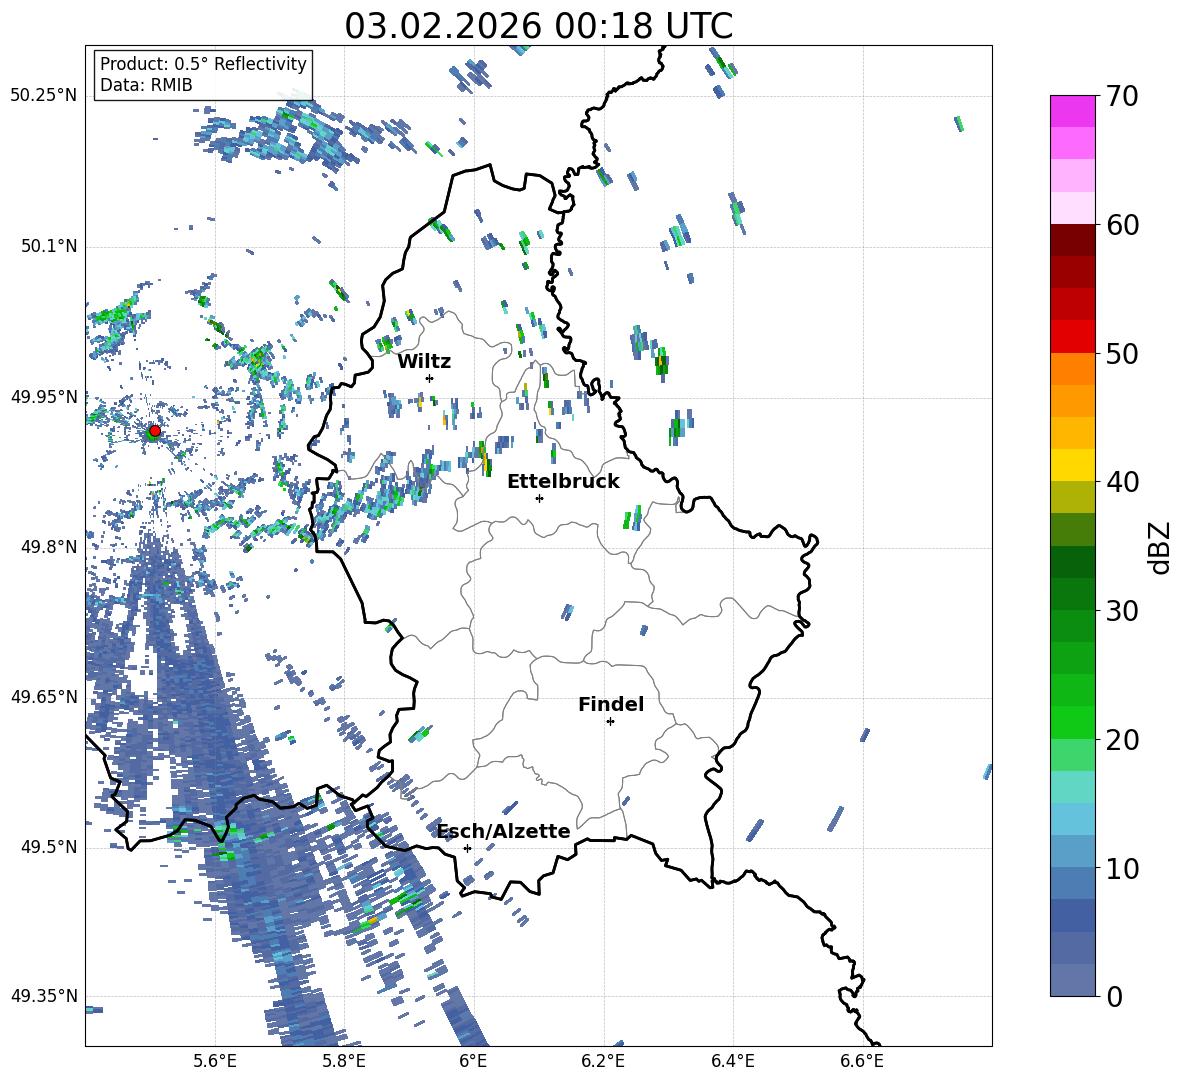Click the 49.65°N latitude label
The image size is (1184, 1081).
[44, 697]
